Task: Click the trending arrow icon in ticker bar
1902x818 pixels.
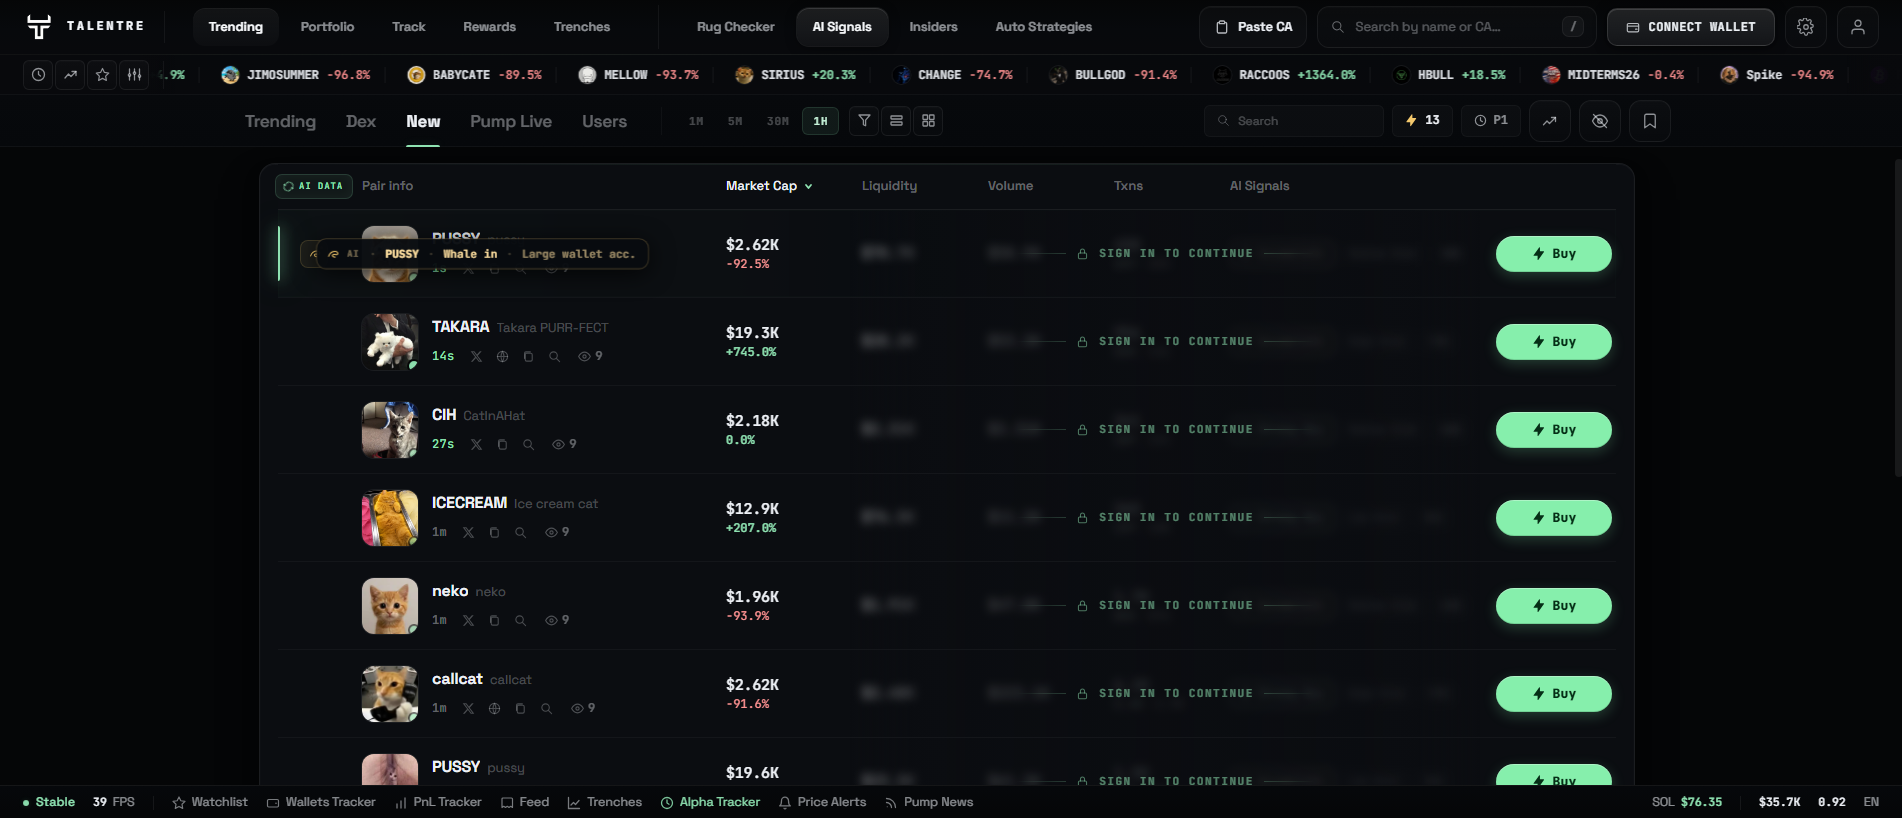Action: [x=70, y=75]
